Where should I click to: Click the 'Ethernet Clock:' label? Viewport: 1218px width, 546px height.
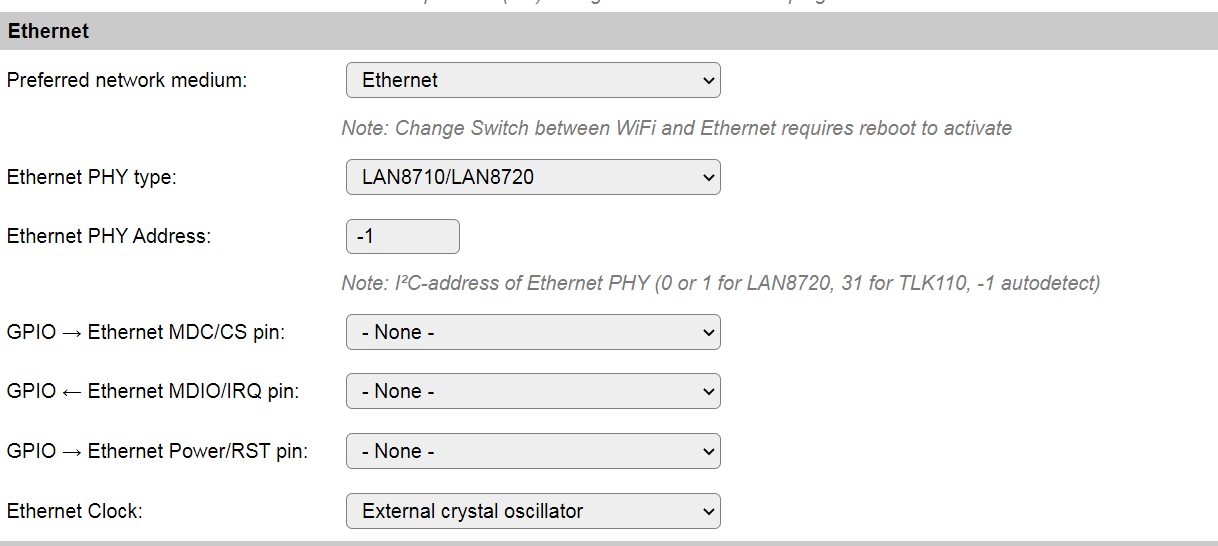coord(75,511)
